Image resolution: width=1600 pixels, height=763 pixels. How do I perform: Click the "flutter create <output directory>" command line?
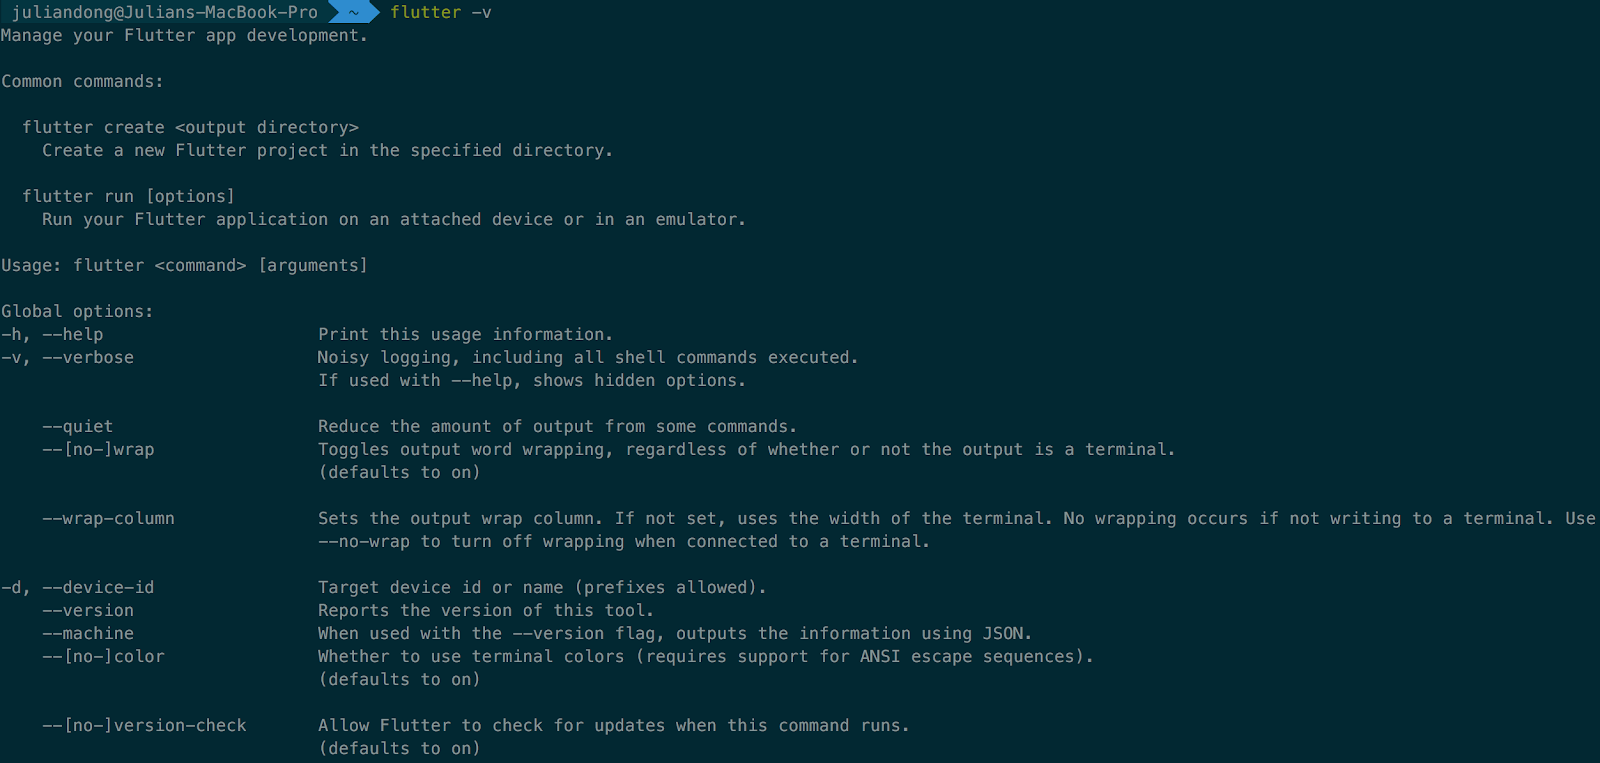click(190, 127)
